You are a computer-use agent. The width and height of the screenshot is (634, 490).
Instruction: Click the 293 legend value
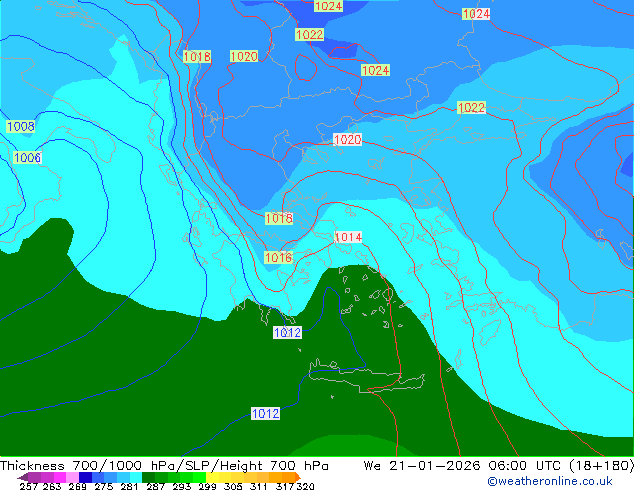click(182, 486)
